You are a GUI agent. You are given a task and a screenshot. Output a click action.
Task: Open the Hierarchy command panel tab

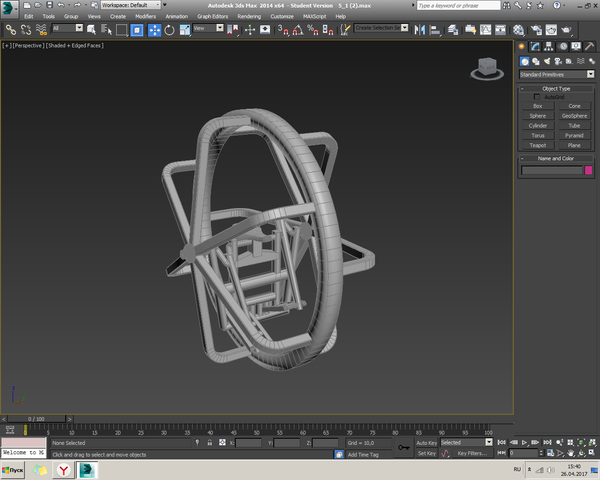coord(549,47)
